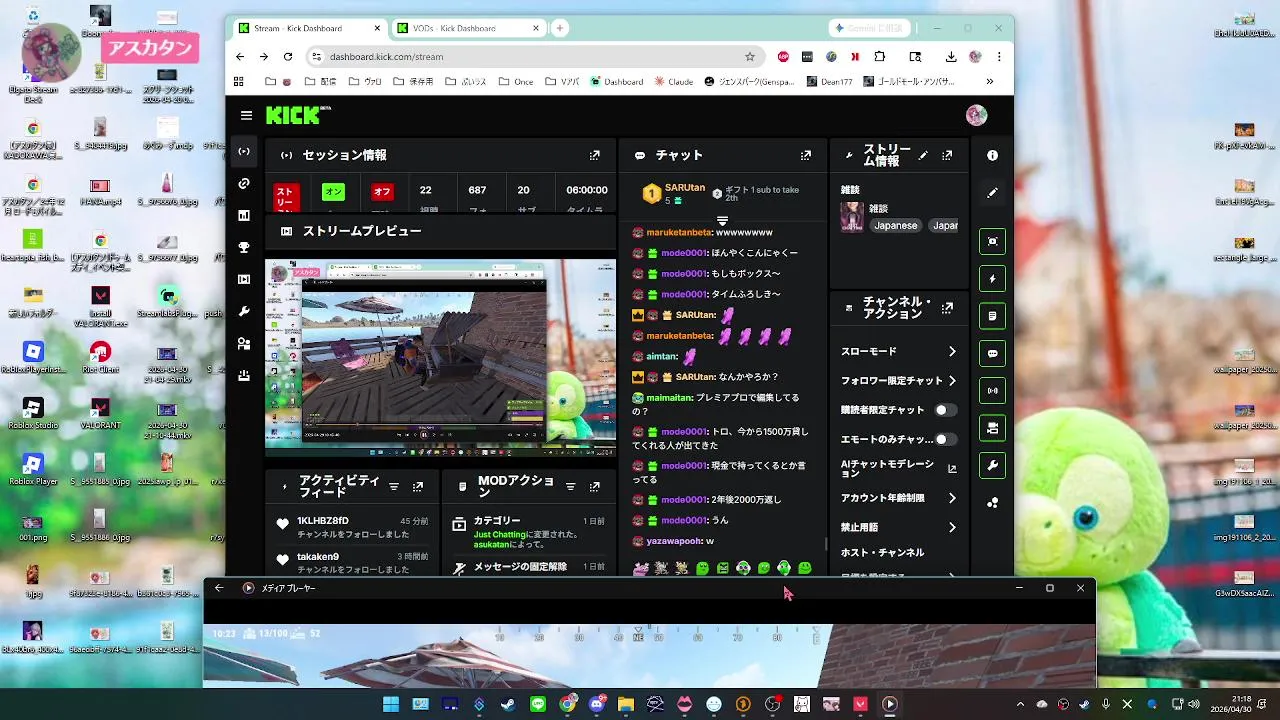This screenshot has width=1280, height=720.
Task: Click the pencil edit icon in right toolbar
Action: click(x=992, y=193)
